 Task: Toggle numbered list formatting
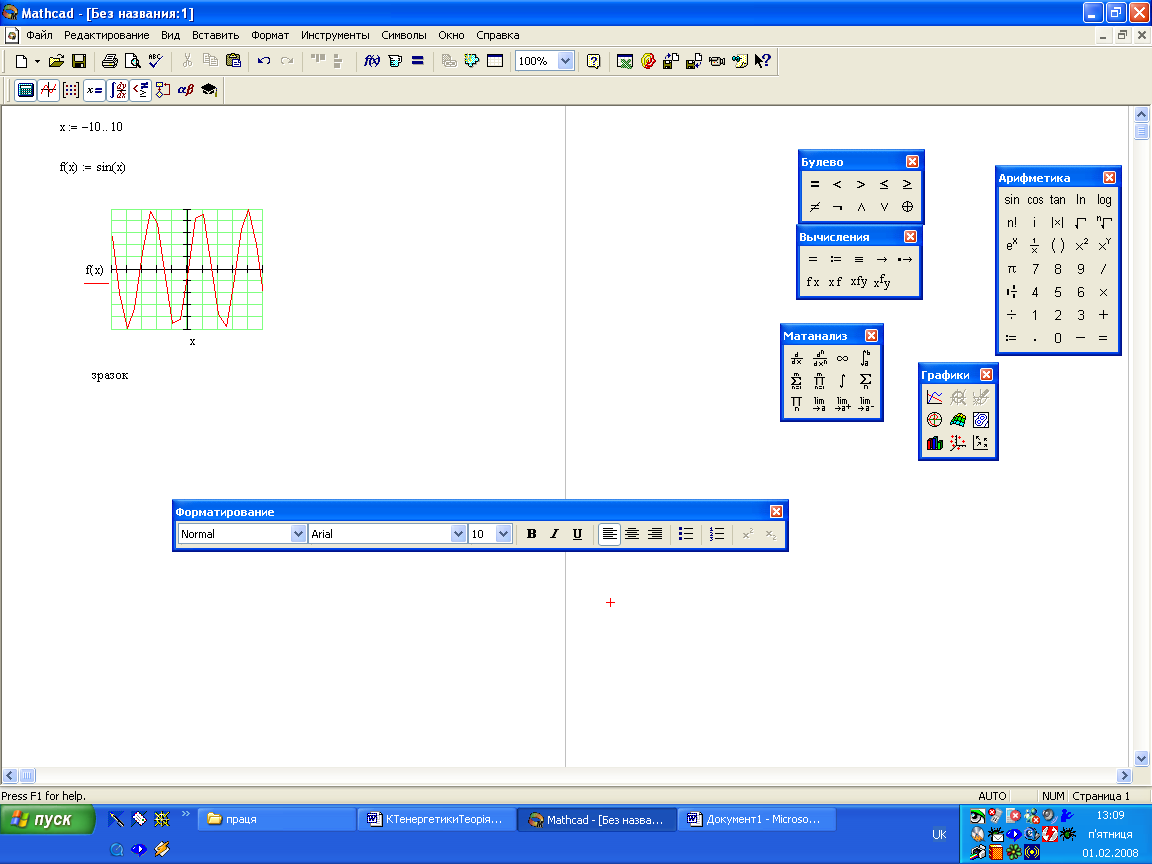point(717,534)
